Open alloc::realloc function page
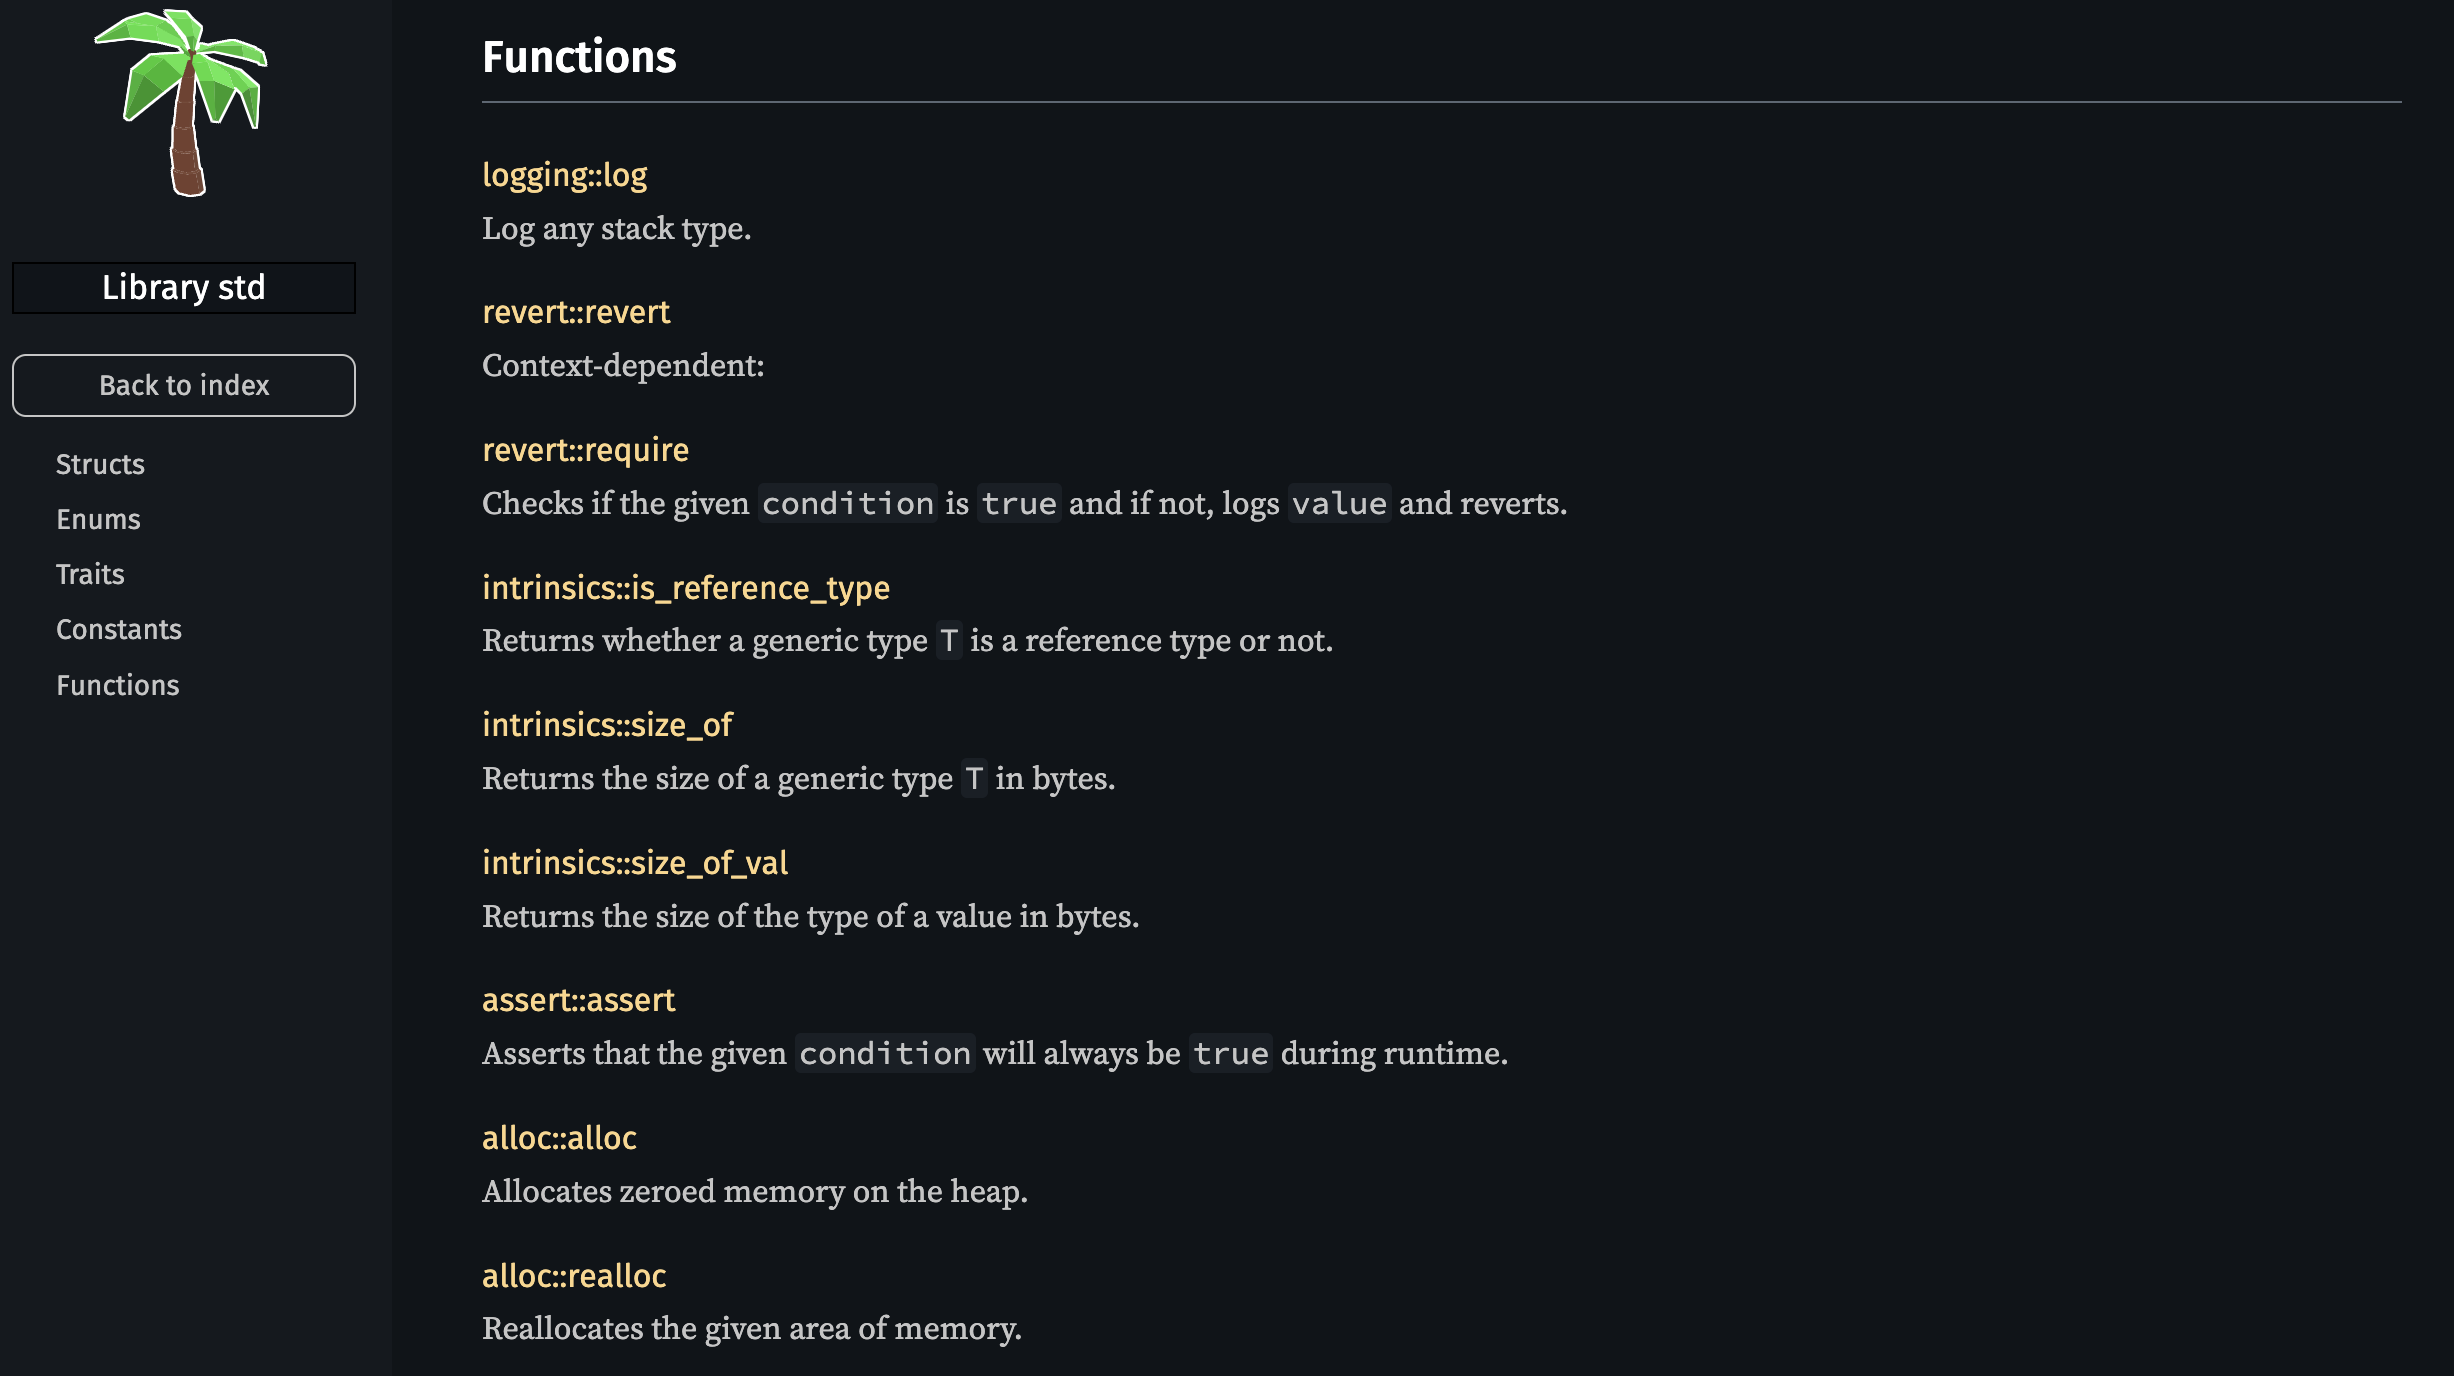The height and width of the screenshot is (1376, 2454). click(x=574, y=1276)
